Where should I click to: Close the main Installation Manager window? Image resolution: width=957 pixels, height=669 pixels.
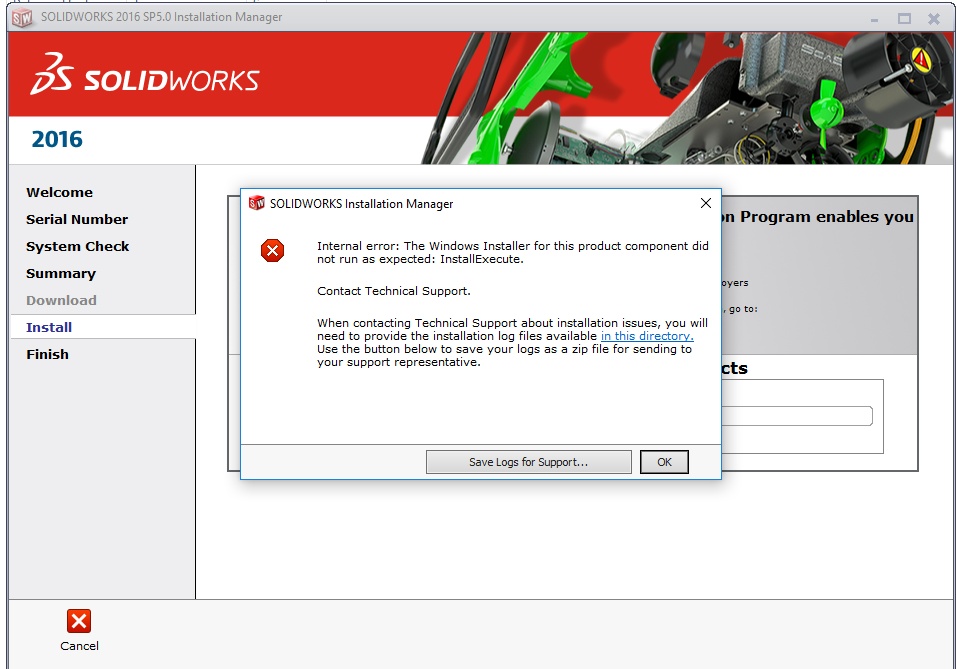point(934,19)
